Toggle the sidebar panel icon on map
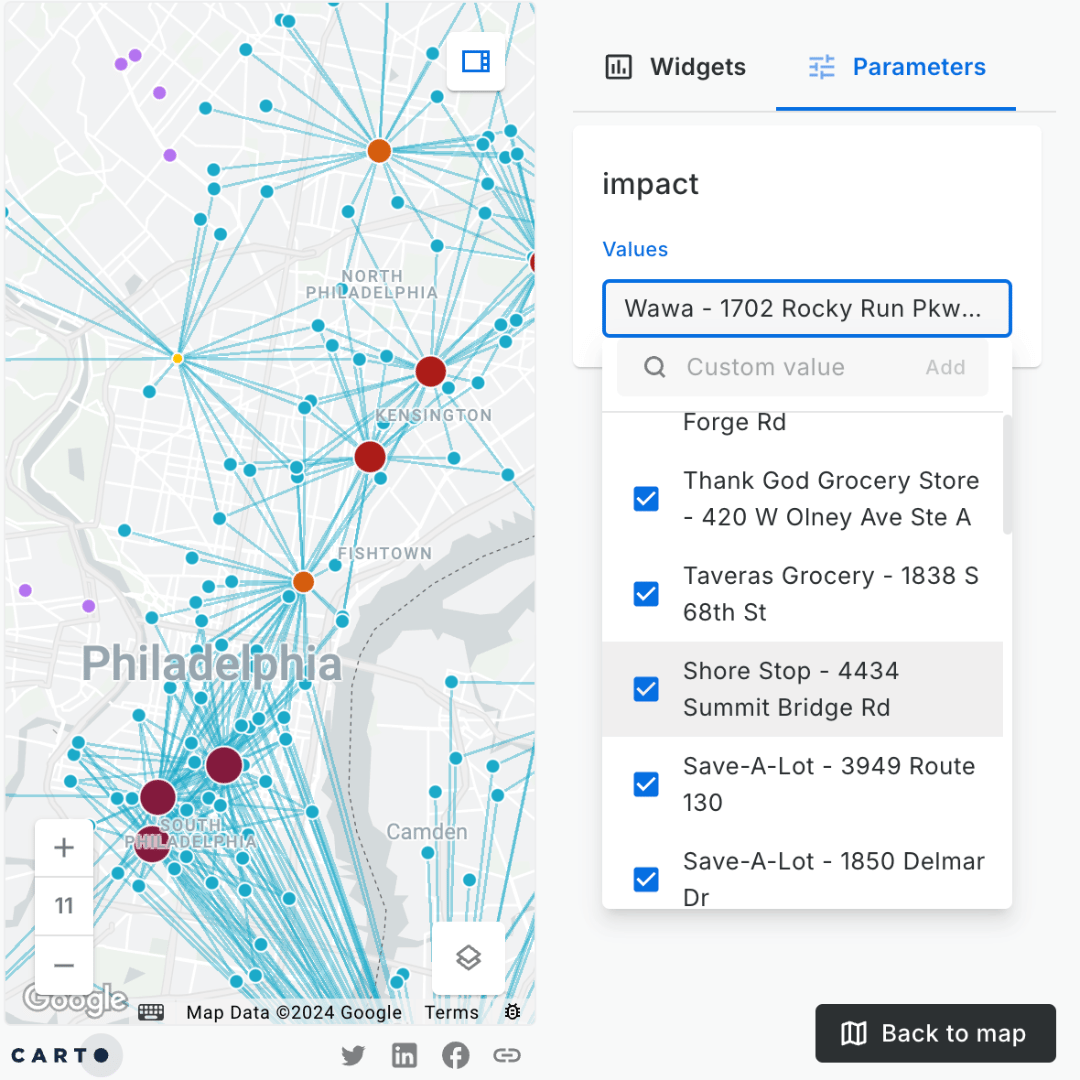 476,62
